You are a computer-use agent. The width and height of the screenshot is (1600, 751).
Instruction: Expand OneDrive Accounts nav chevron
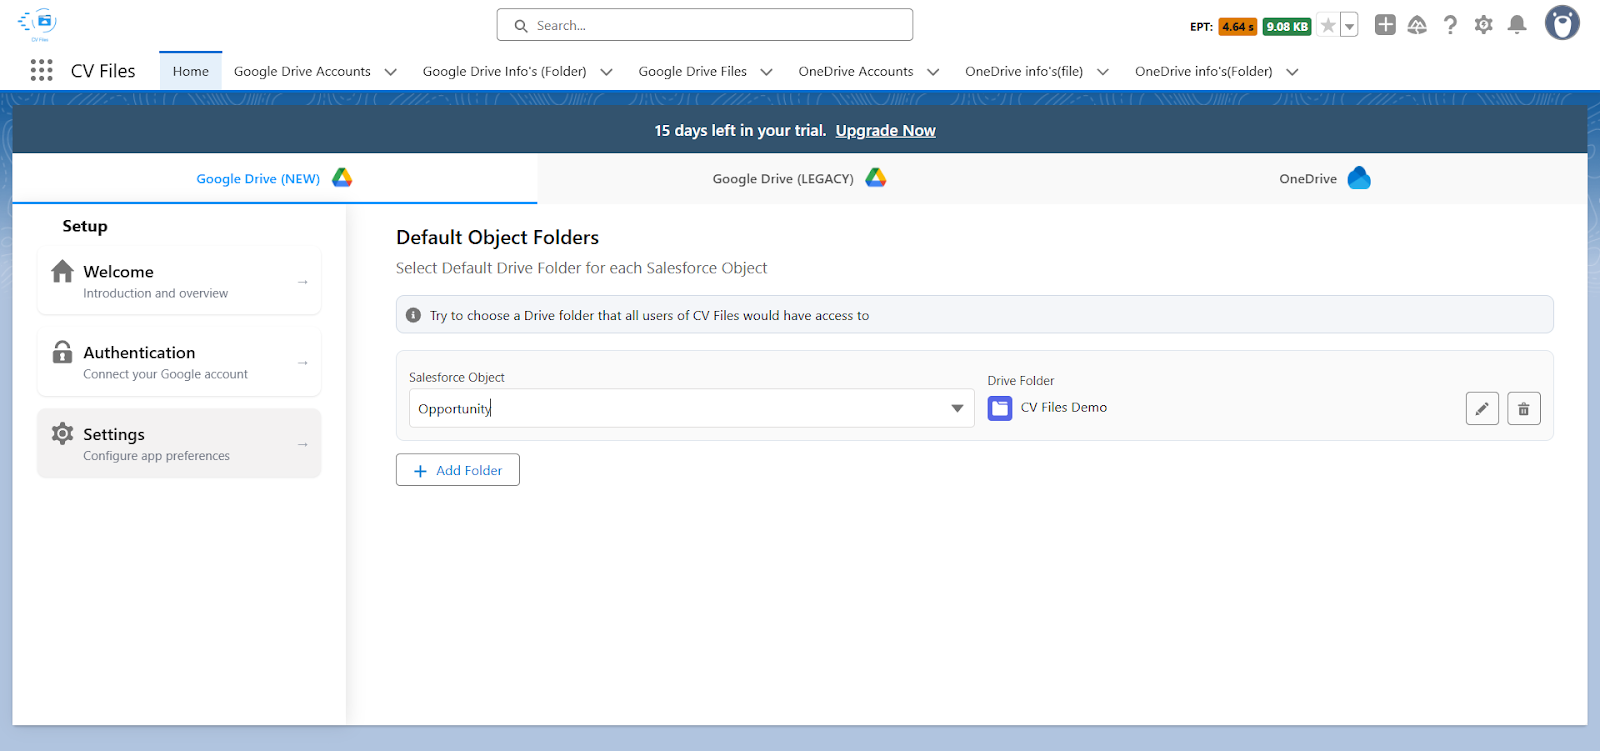tap(933, 72)
